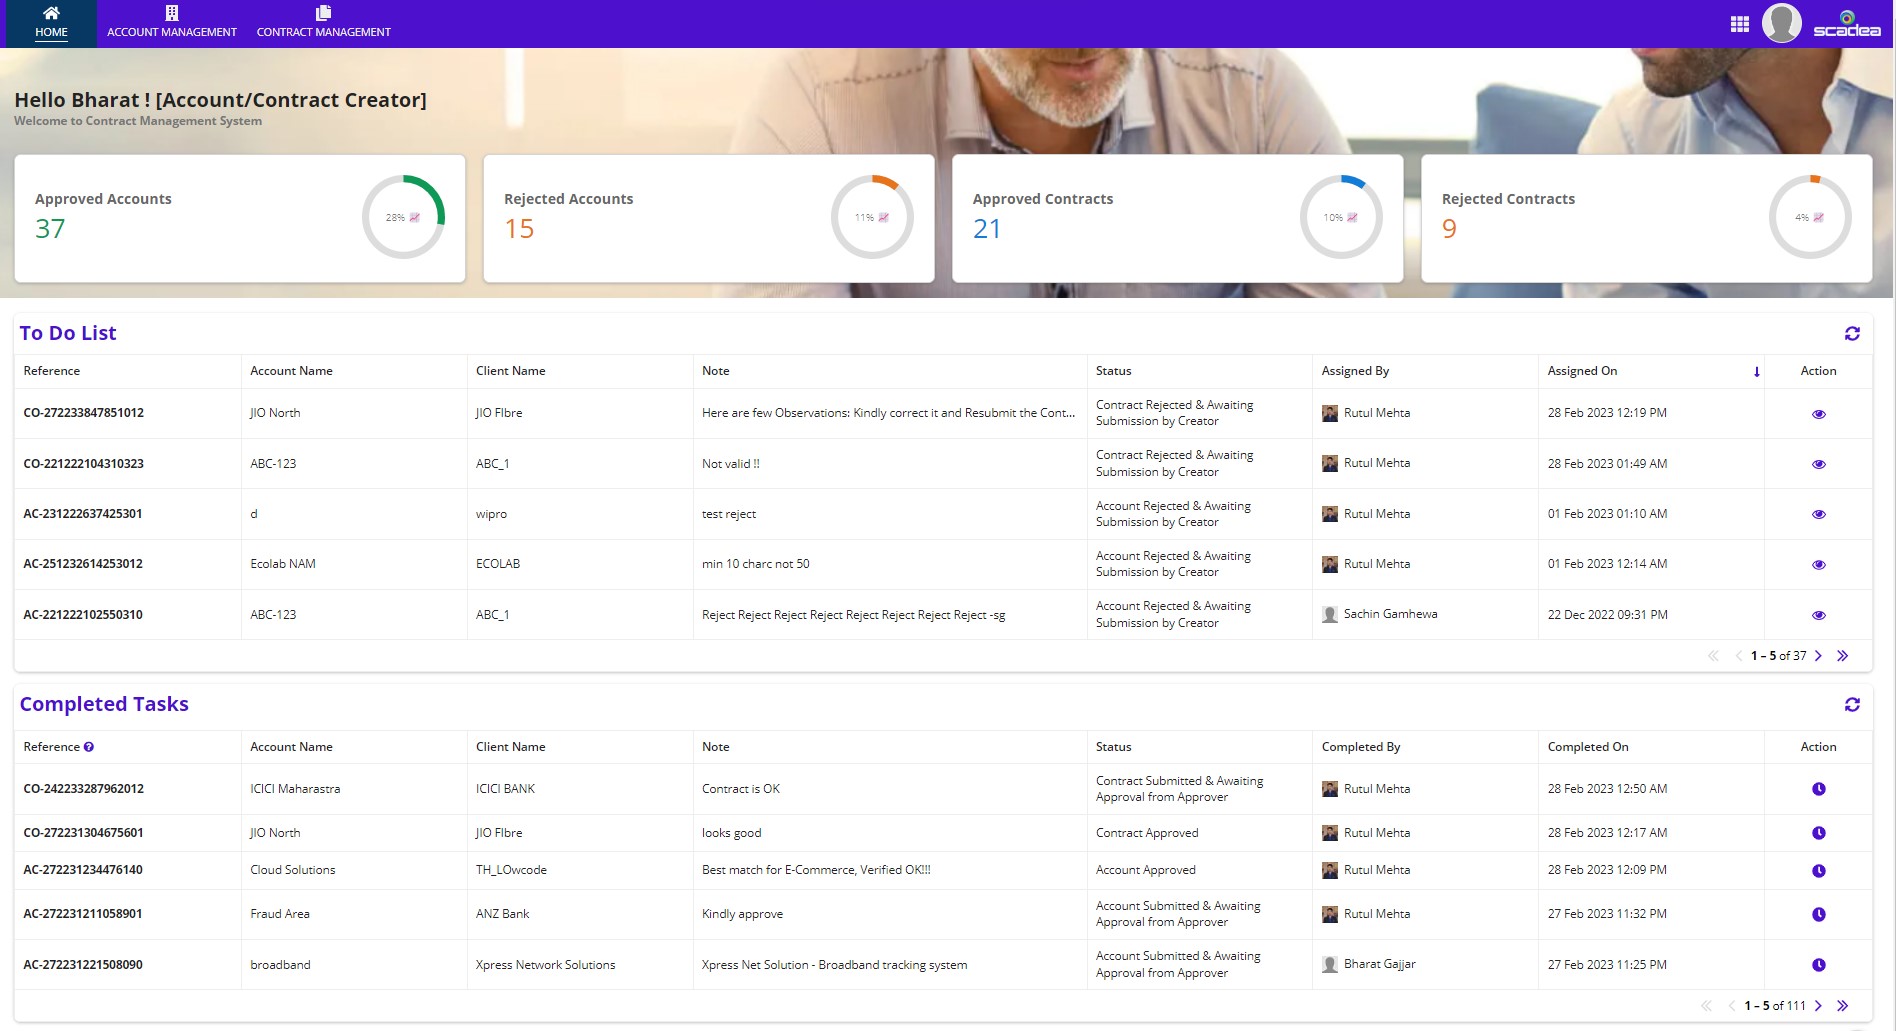Go to next page of To Do List
This screenshot has width=1896, height=1031.
[1819, 655]
